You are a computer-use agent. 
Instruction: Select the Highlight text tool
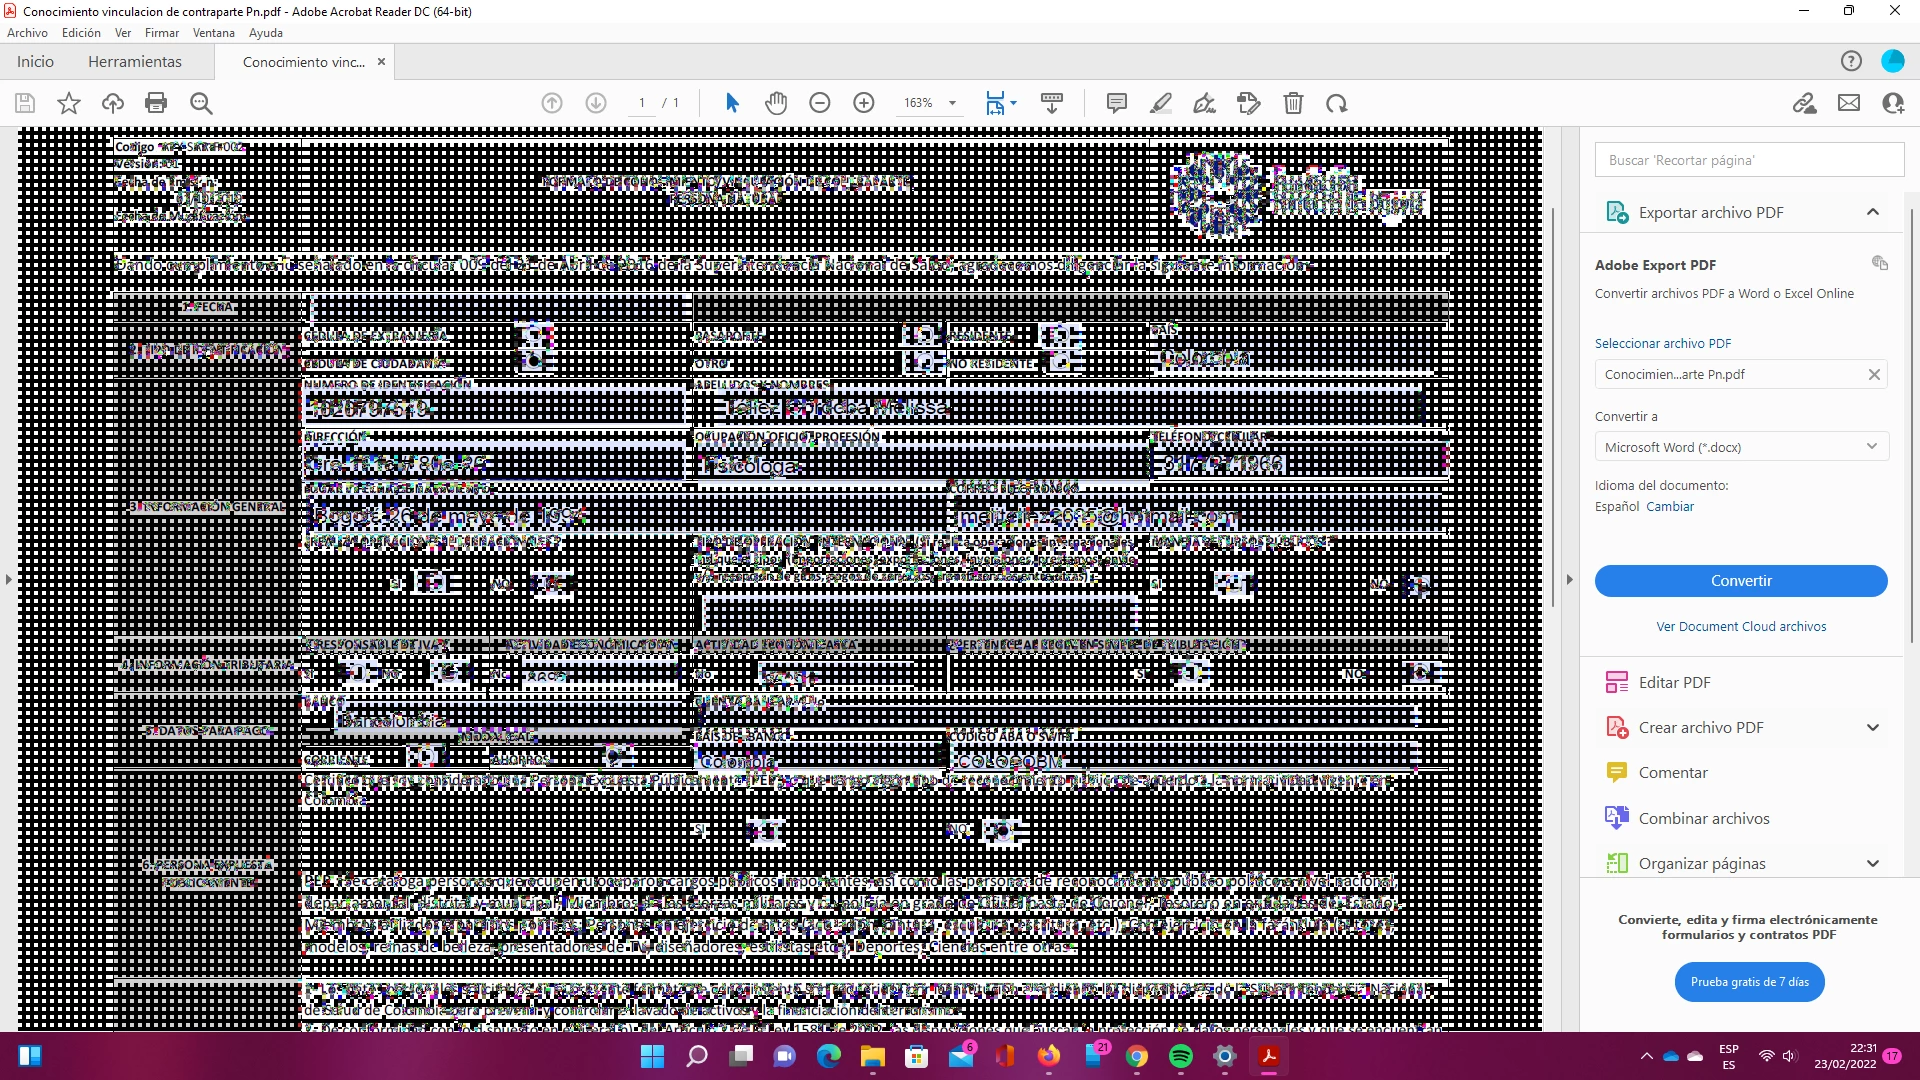click(1161, 103)
